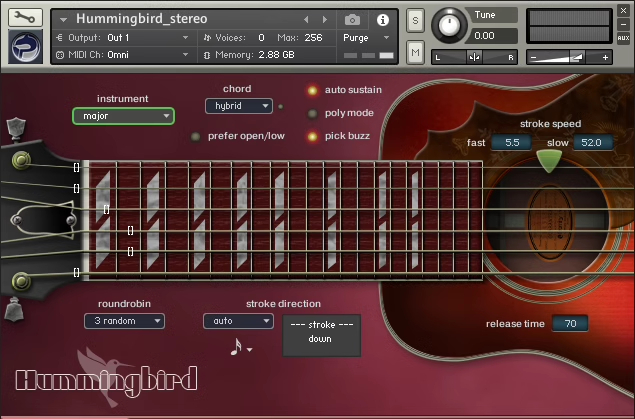
Task: Click the instrument name Hummingbird_stereo
Action: pos(142,19)
